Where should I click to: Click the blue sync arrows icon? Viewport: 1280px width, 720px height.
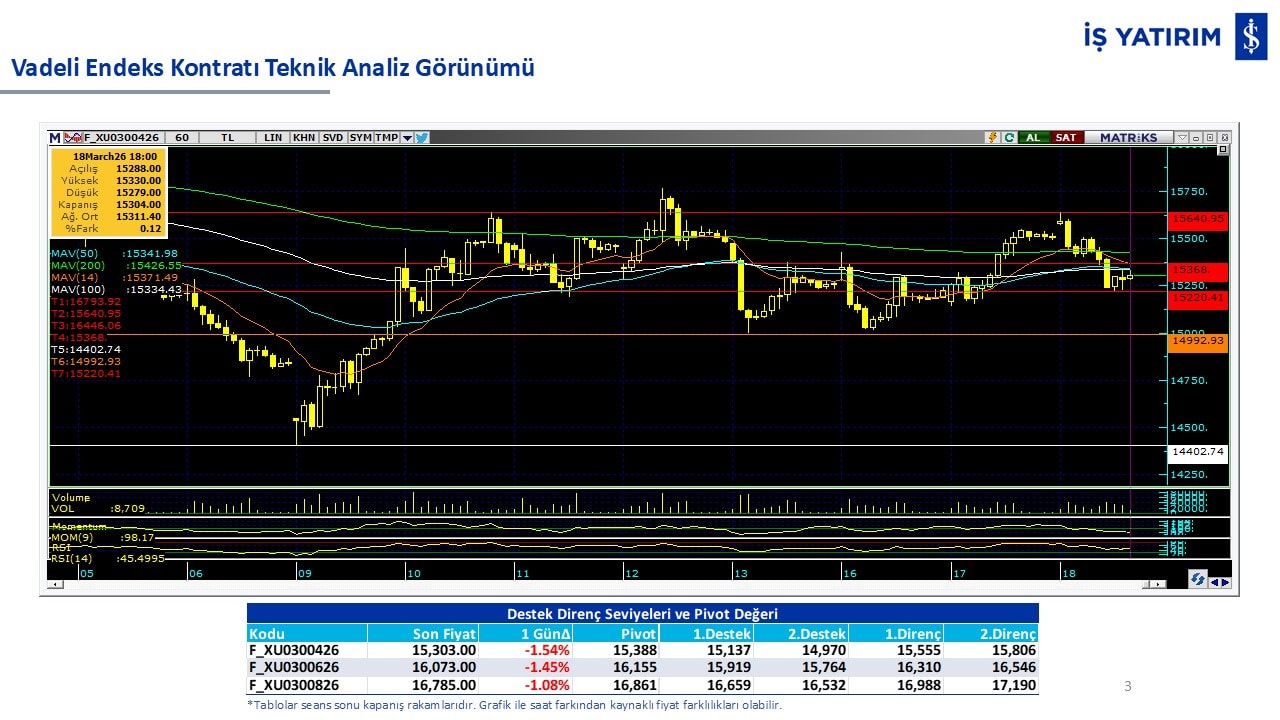(1197, 580)
